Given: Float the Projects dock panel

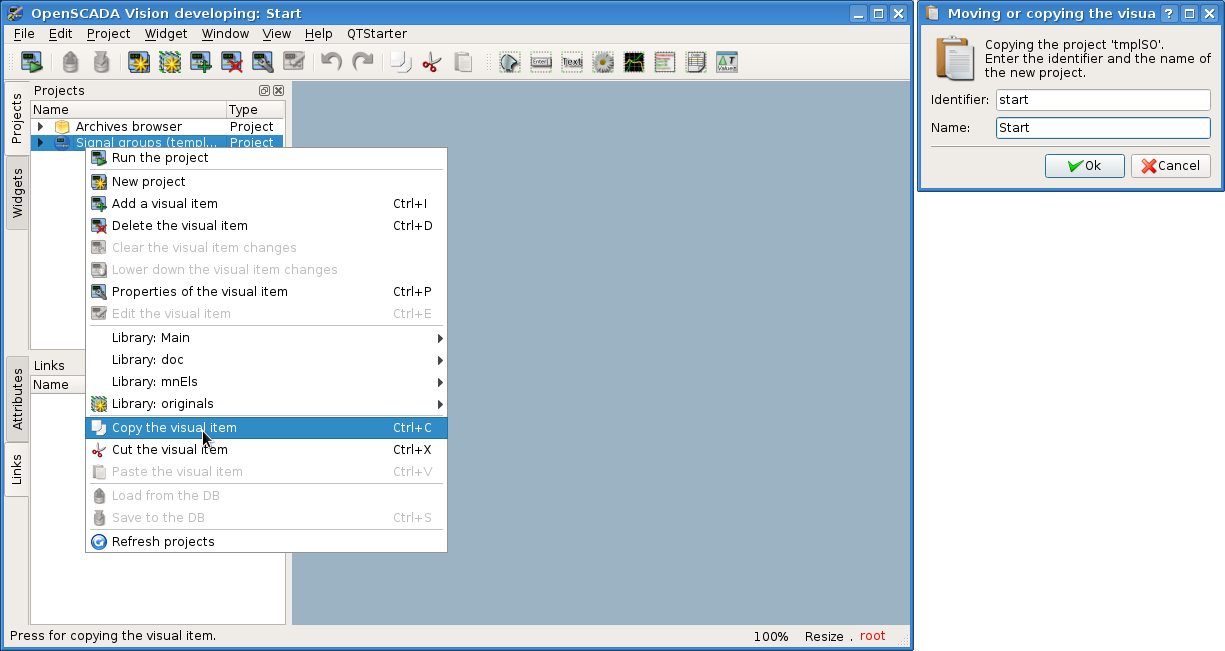Looking at the screenshot, I should tap(265, 91).
